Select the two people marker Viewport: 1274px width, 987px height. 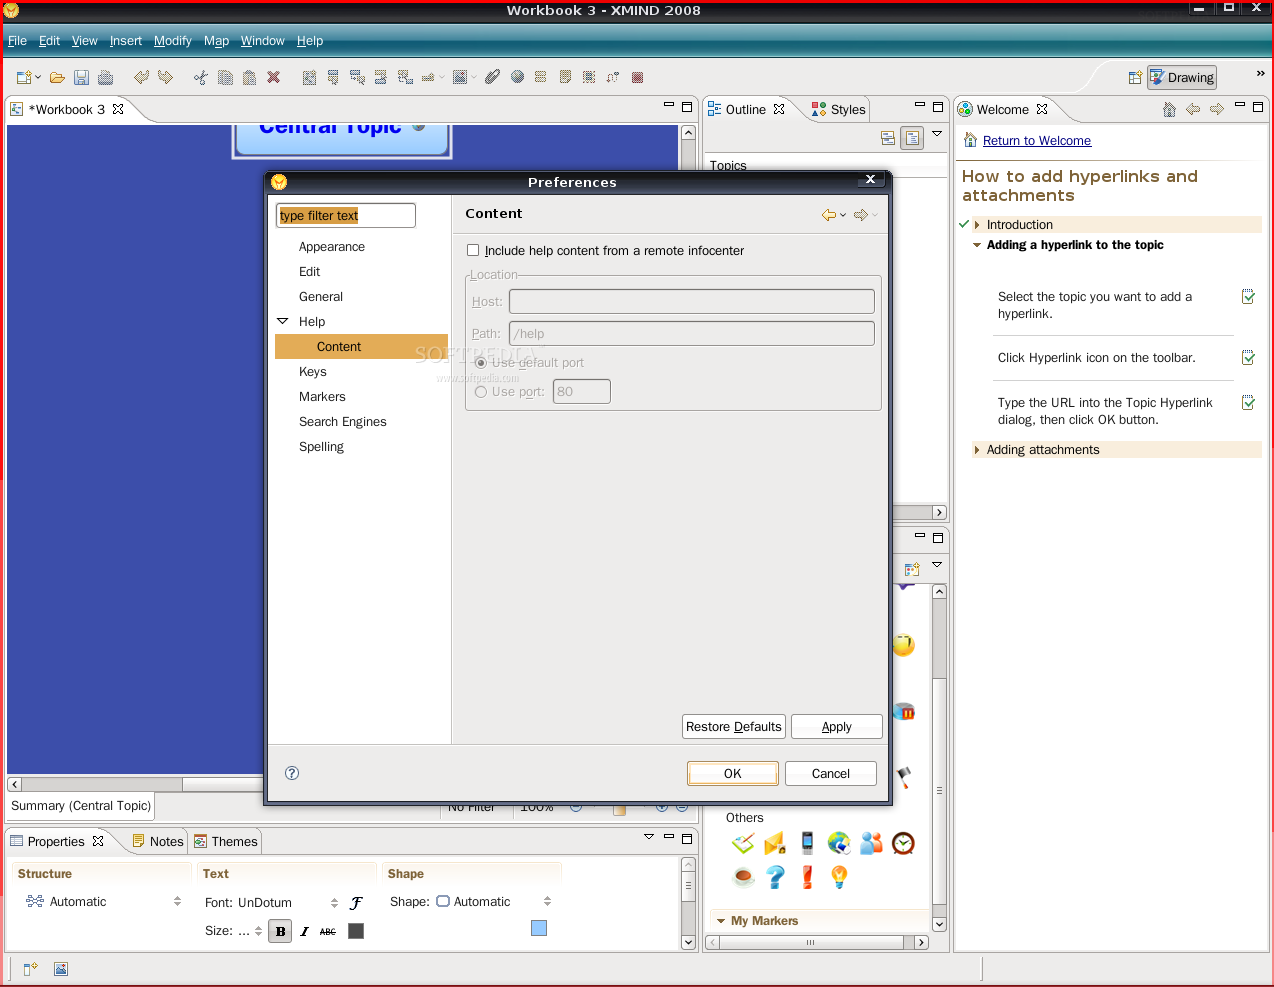(x=871, y=844)
